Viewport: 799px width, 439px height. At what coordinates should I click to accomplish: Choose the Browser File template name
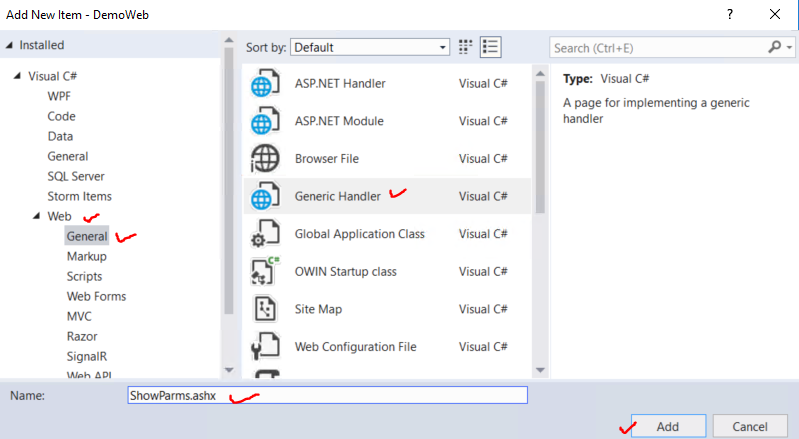tap(327, 158)
